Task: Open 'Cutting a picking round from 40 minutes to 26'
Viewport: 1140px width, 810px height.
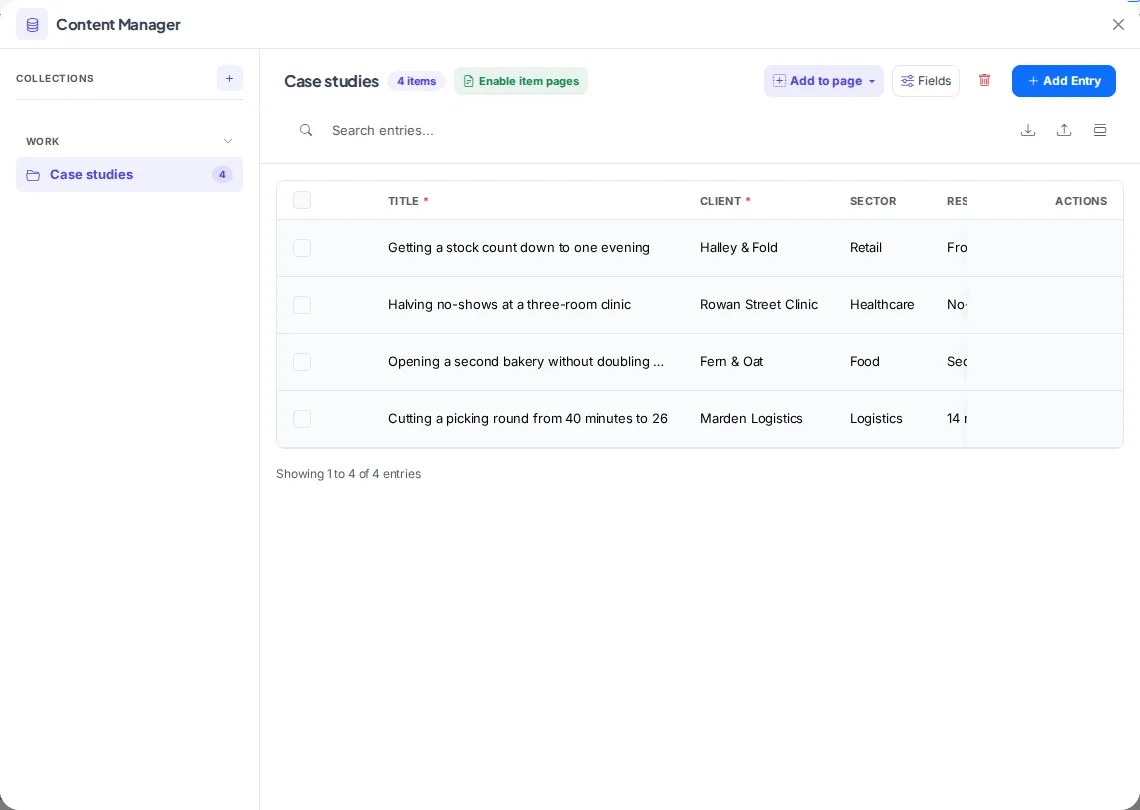Action: (x=528, y=418)
